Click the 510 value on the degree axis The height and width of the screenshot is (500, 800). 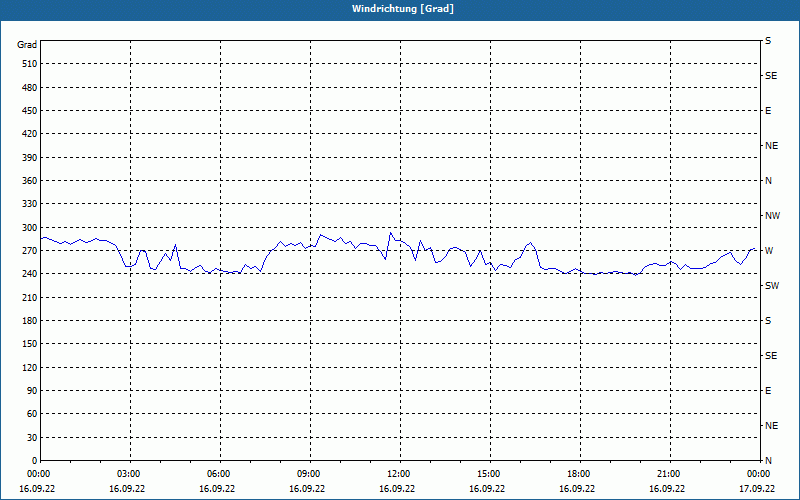click(30, 64)
